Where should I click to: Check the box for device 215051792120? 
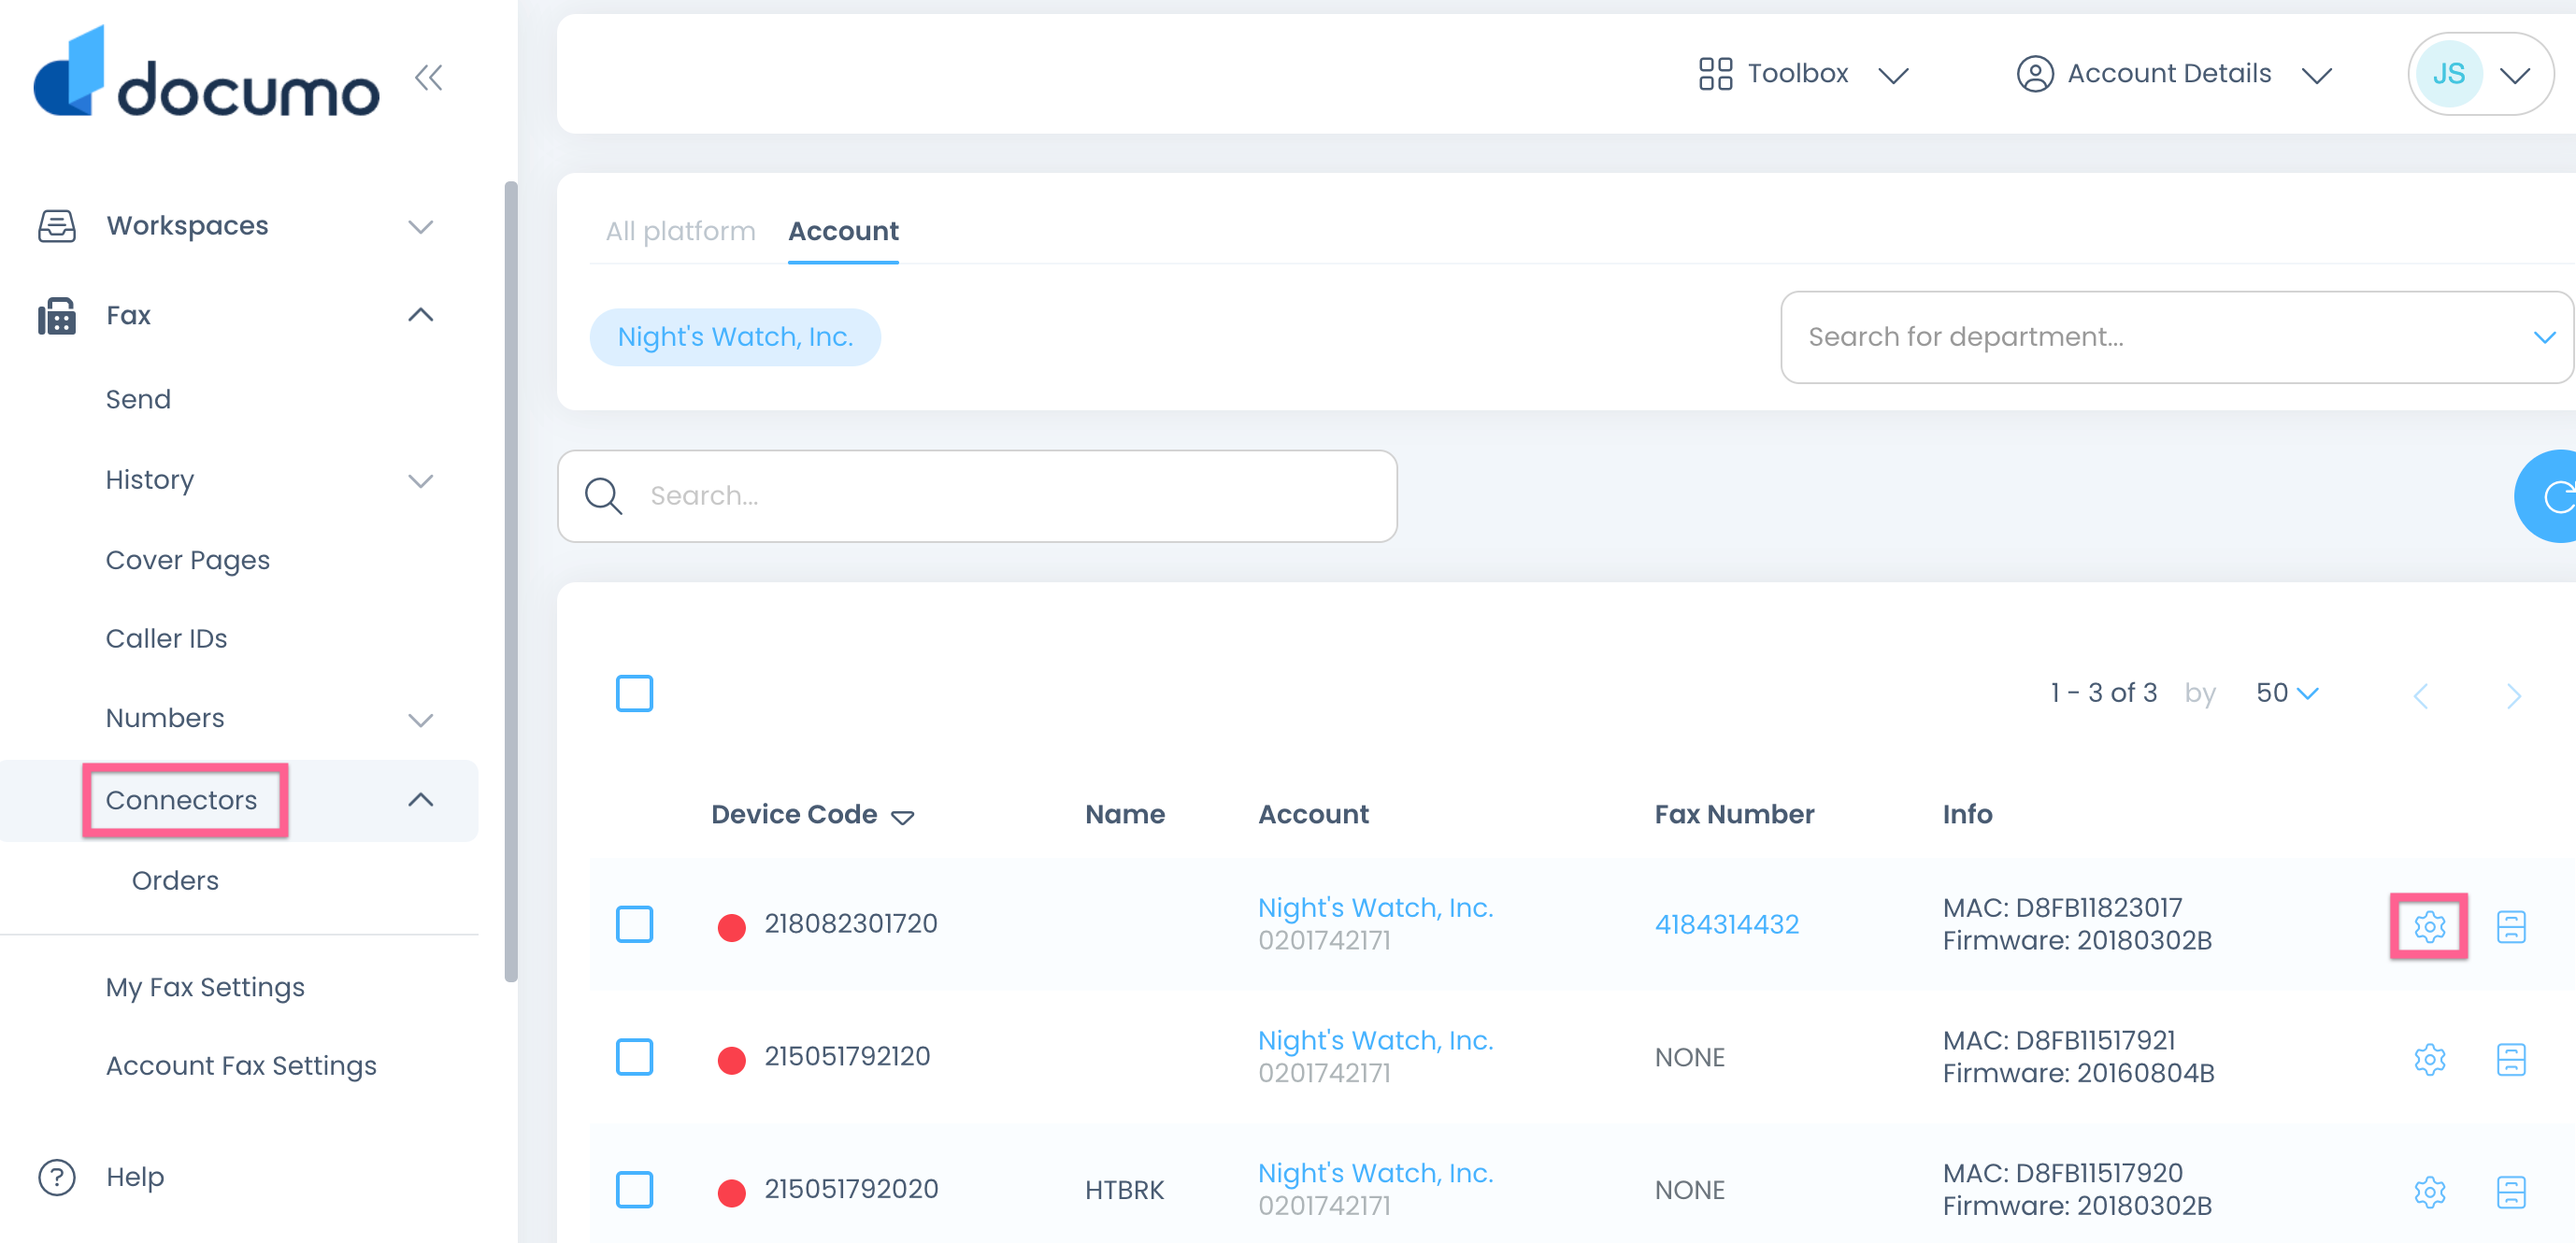pos(634,1057)
